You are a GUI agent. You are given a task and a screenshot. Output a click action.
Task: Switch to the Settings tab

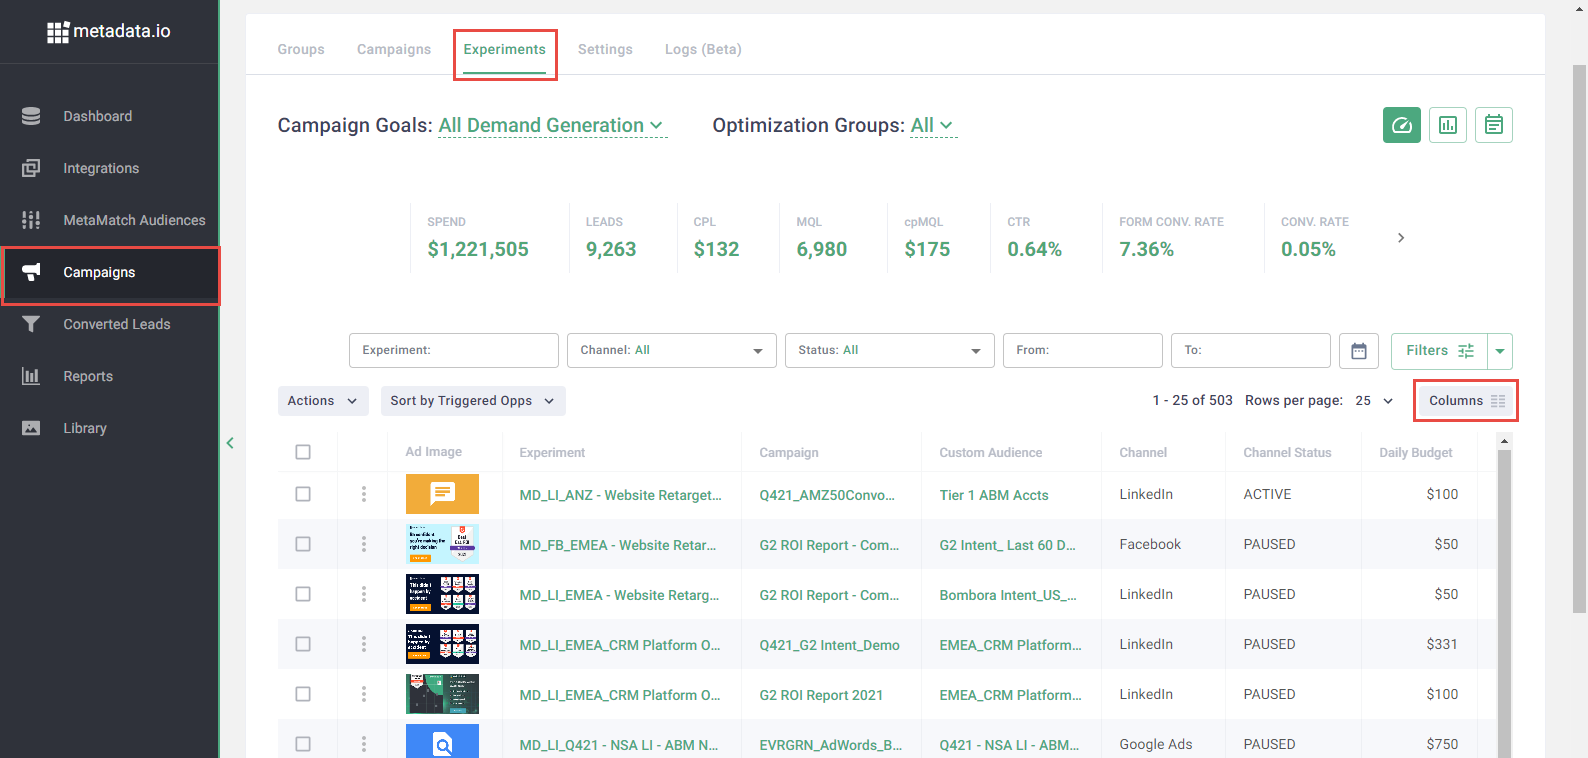click(x=605, y=49)
